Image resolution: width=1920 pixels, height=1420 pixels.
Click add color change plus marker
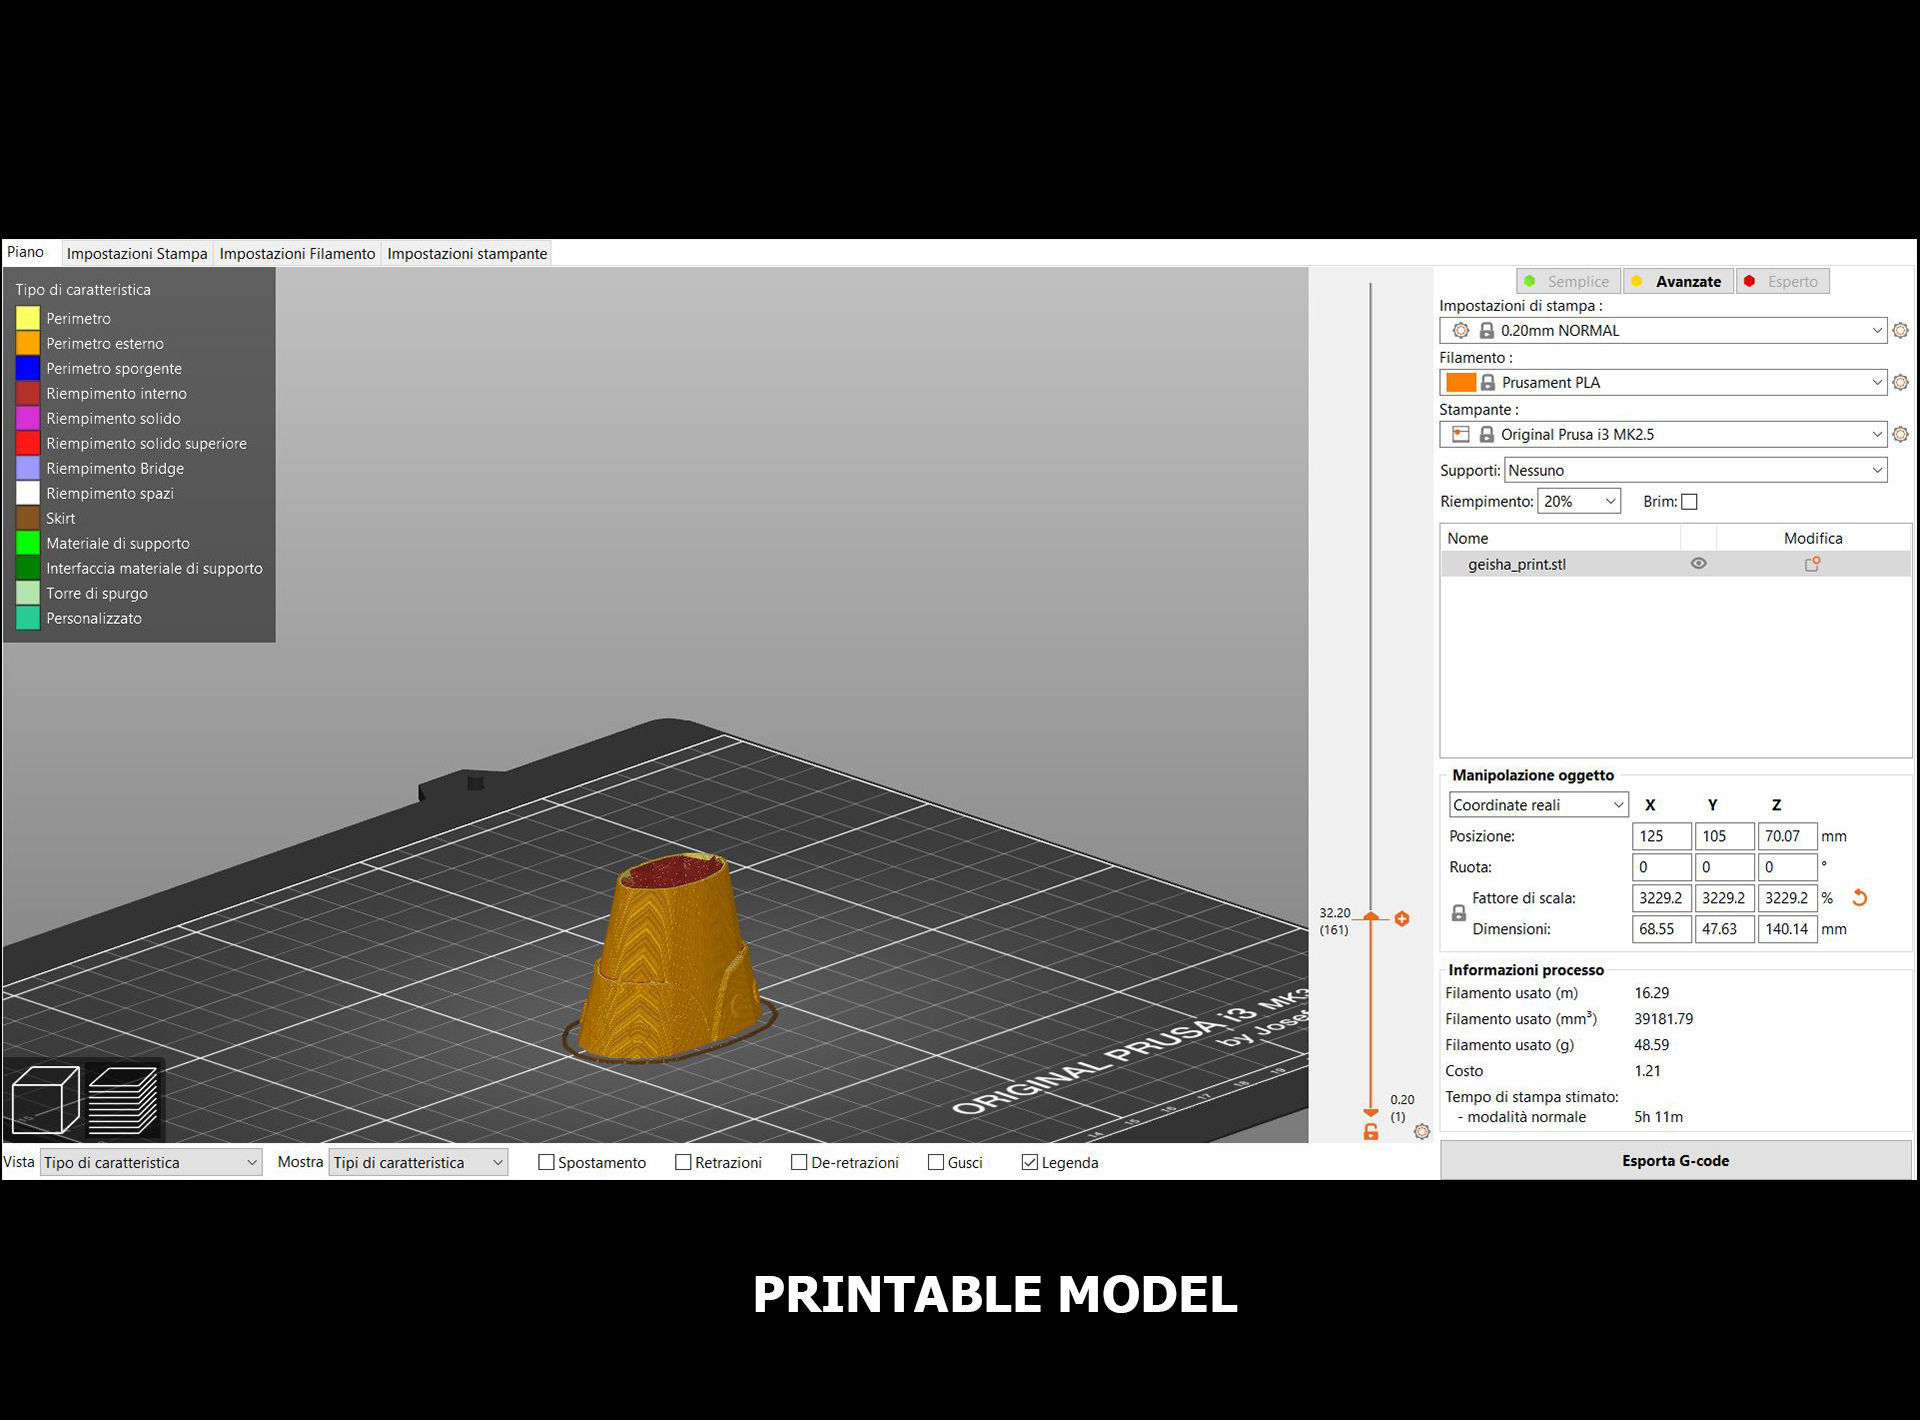pos(1402,919)
